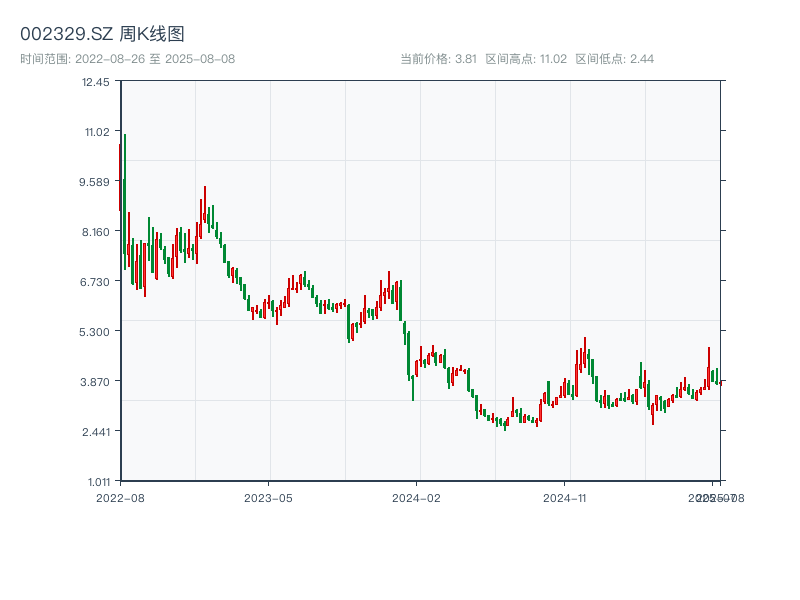This screenshot has height=600, width=800.
Task: Click the 002329.SZ 周K线图 chart title
Action: tap(102, 34)
